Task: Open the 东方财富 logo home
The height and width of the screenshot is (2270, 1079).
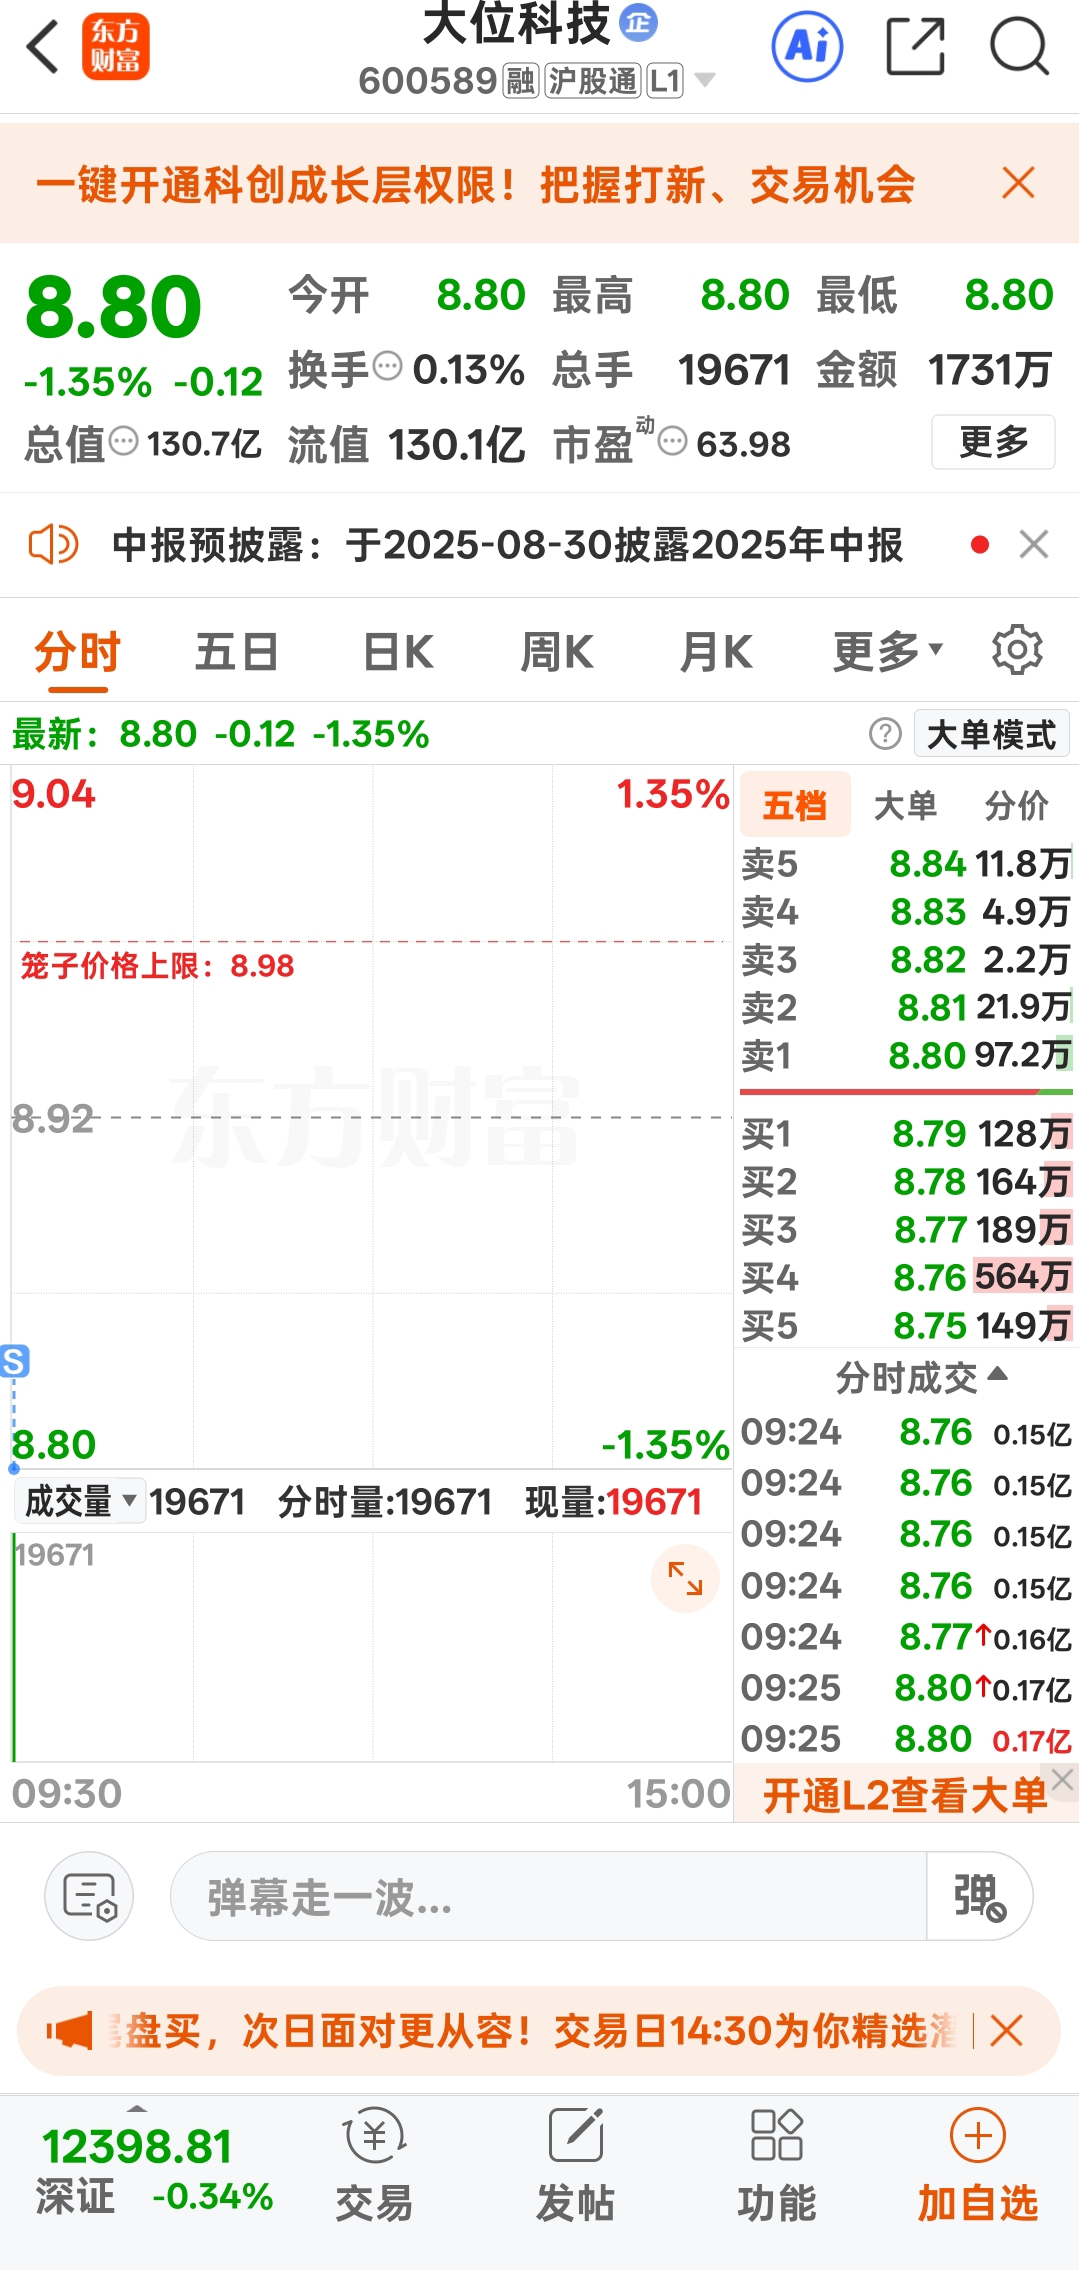Action: [x=115, y=46]
